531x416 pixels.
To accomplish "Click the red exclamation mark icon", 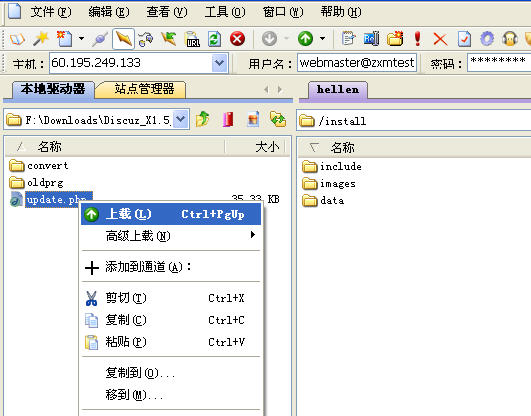I will [418, 39].
